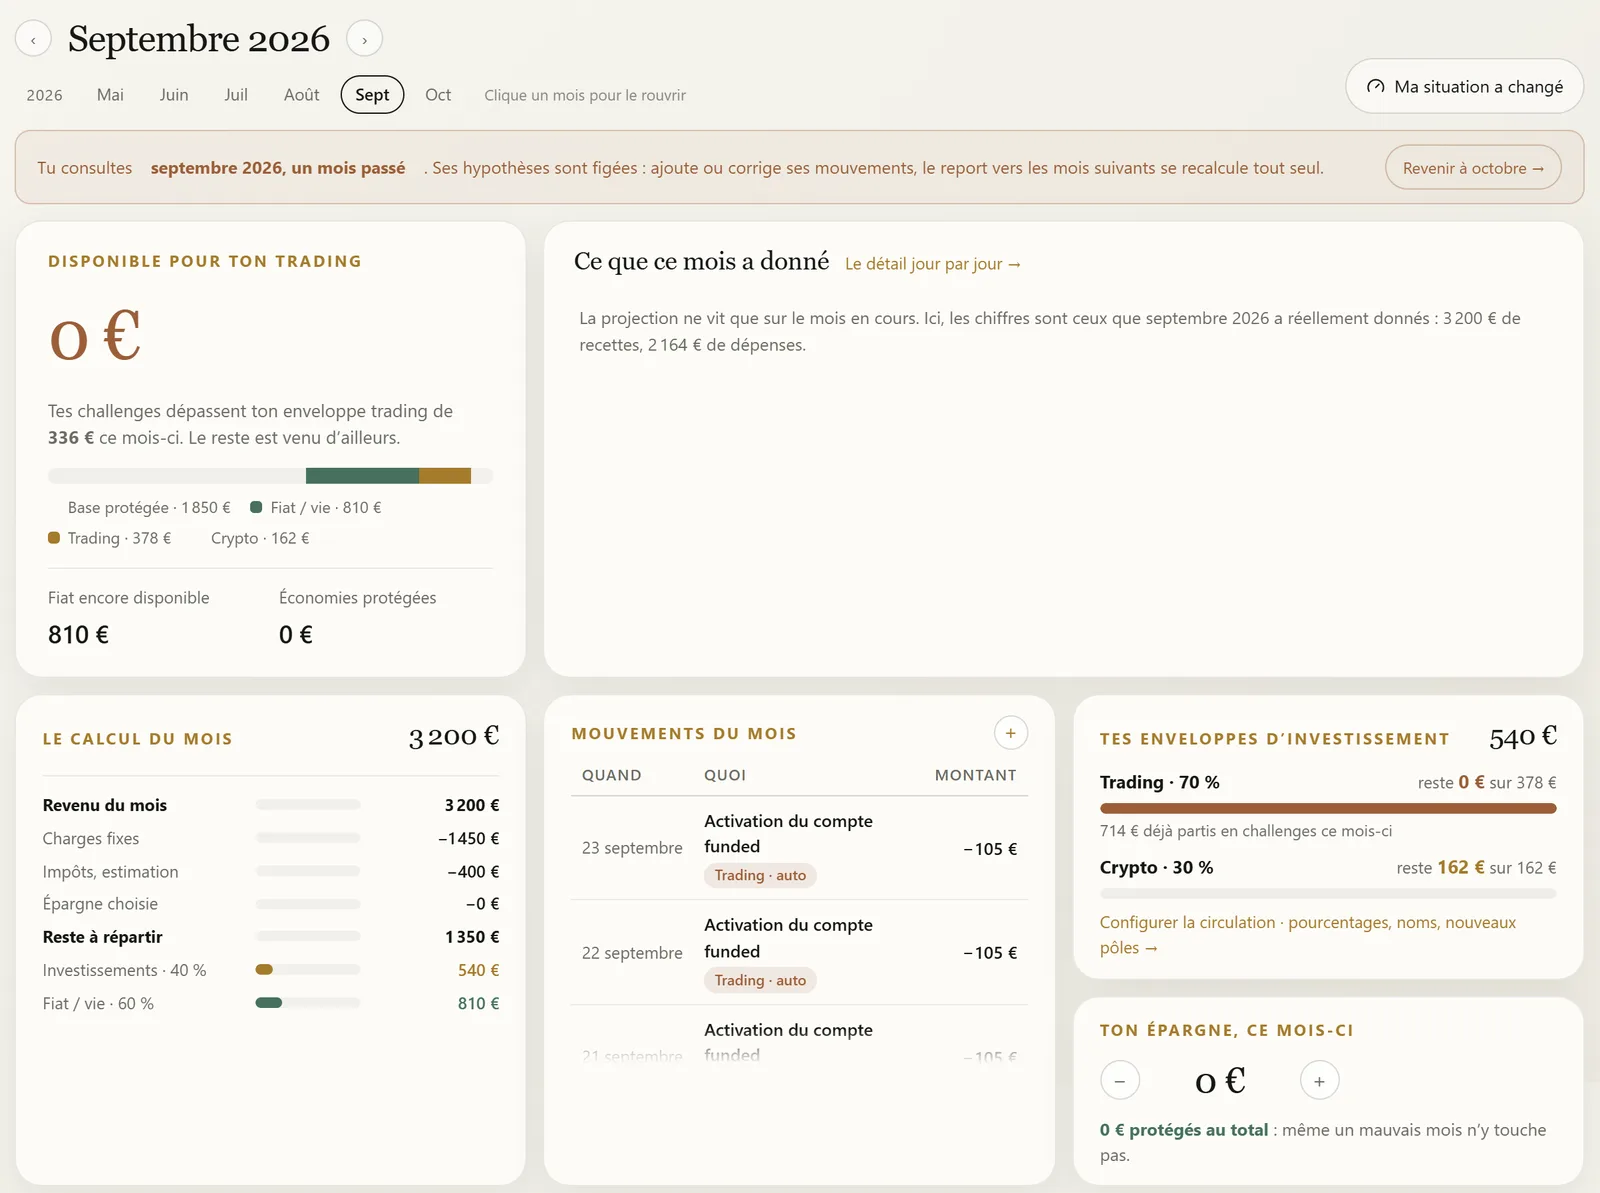Click 'Charges fixes' row label
This screenshot has width=1600, height=1193.
pos(91,839)
